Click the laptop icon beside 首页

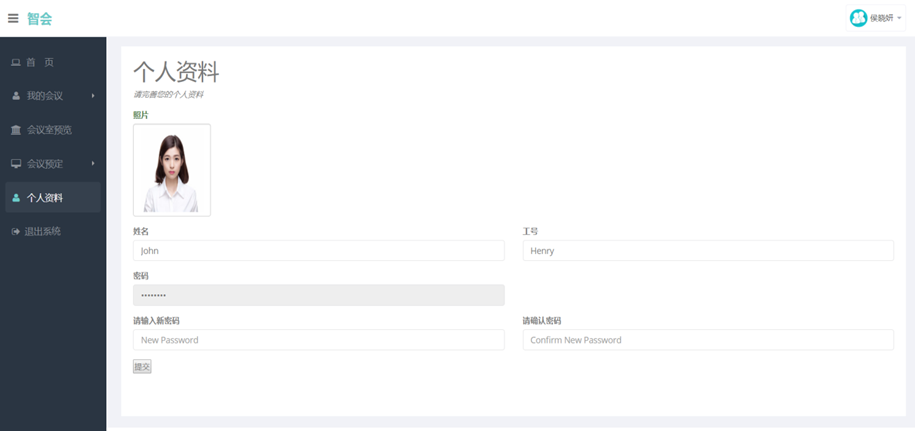16,62
